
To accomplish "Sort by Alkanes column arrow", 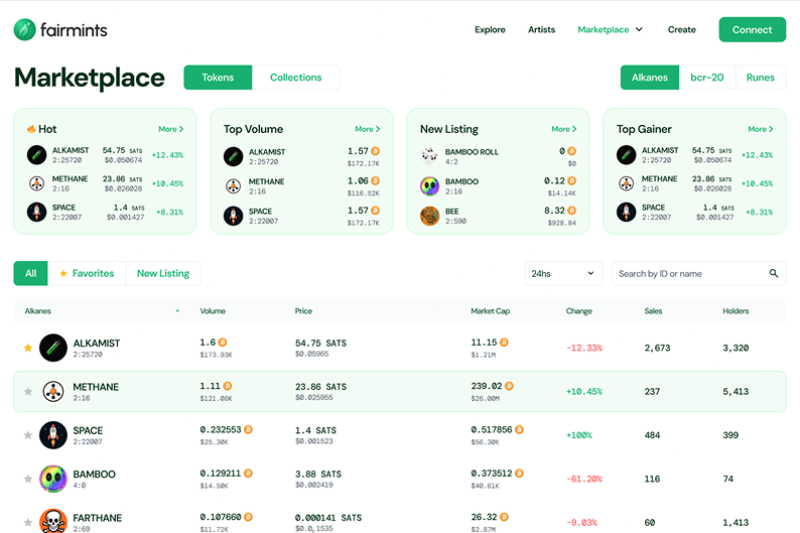I will pos(178,311).
